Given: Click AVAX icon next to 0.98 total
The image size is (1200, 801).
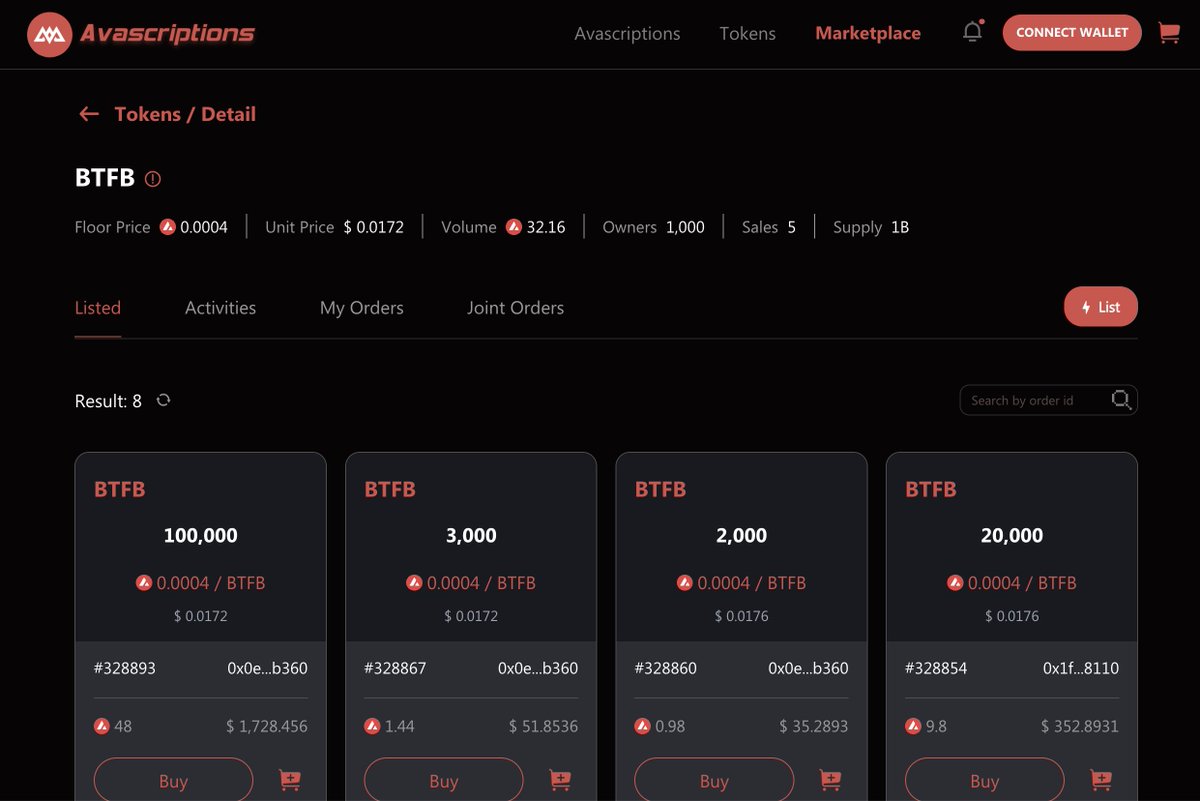Looking at the screenshot, I should 643,726.
